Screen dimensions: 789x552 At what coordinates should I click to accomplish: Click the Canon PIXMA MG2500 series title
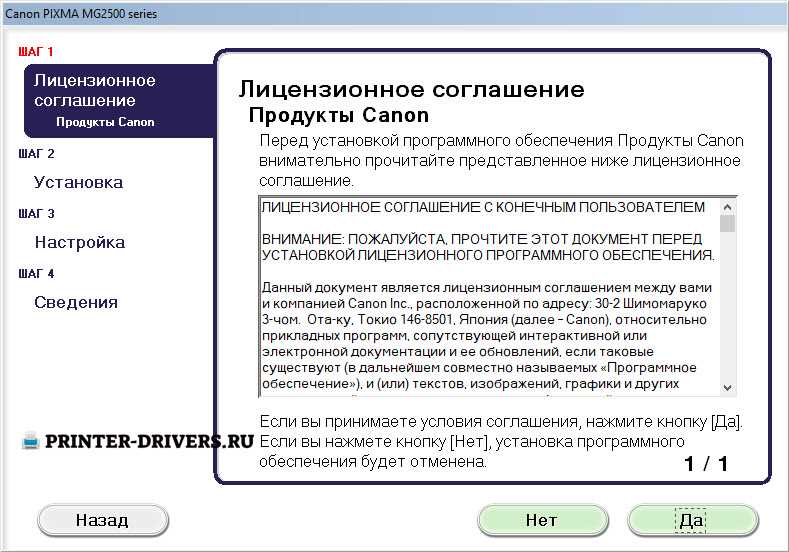(x=81, y=14)
